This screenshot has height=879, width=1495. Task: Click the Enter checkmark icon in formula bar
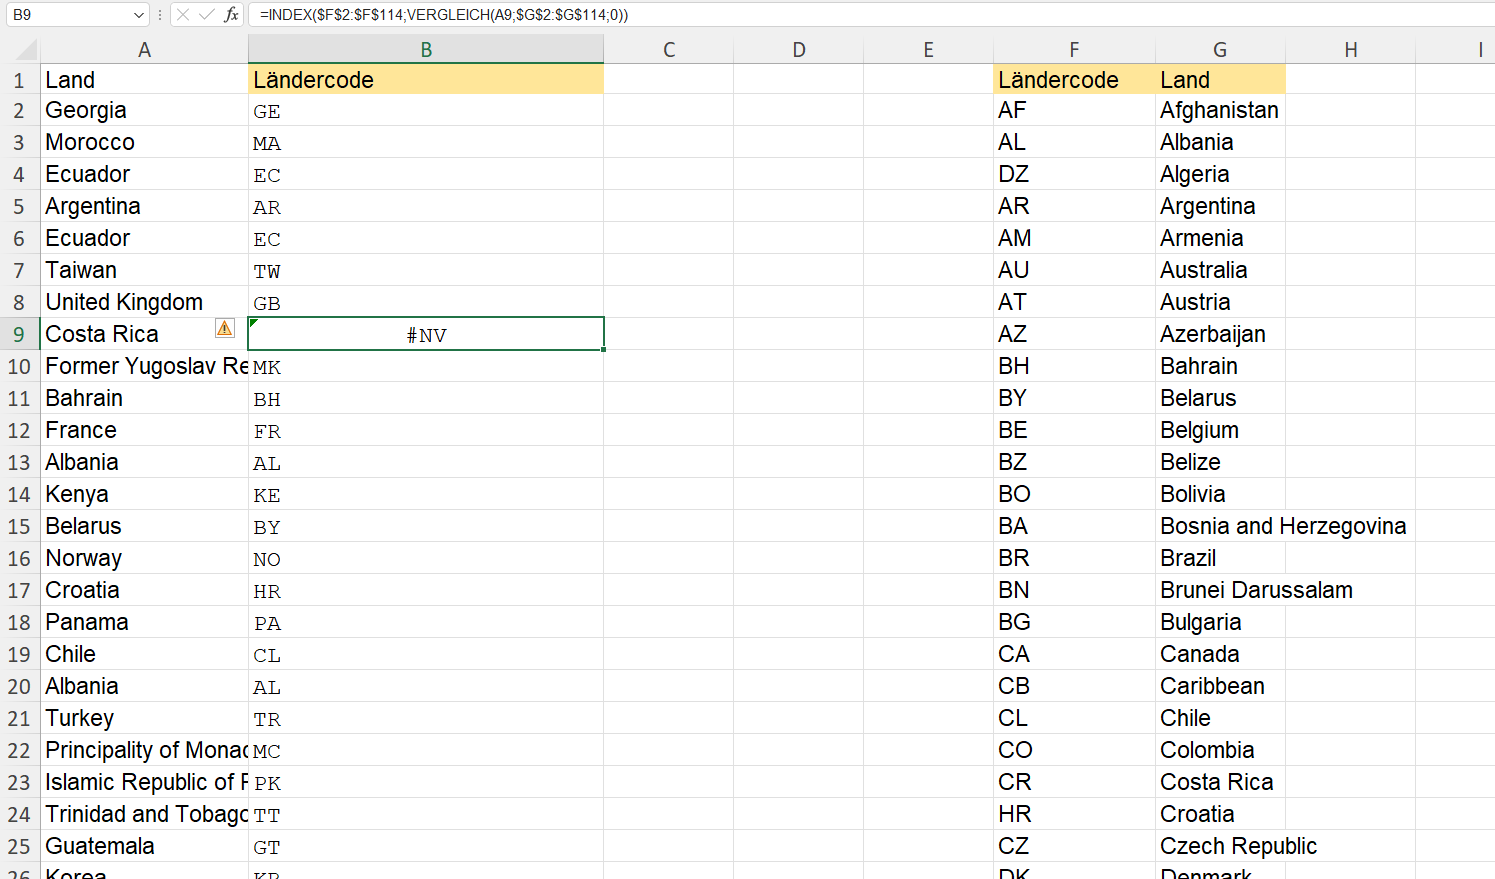pos(207,15)
